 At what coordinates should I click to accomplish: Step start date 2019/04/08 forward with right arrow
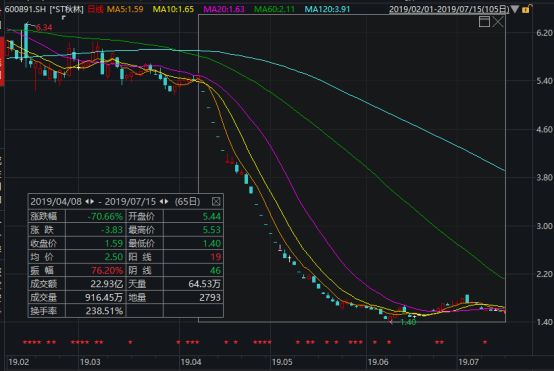click(x=92, y=201)
